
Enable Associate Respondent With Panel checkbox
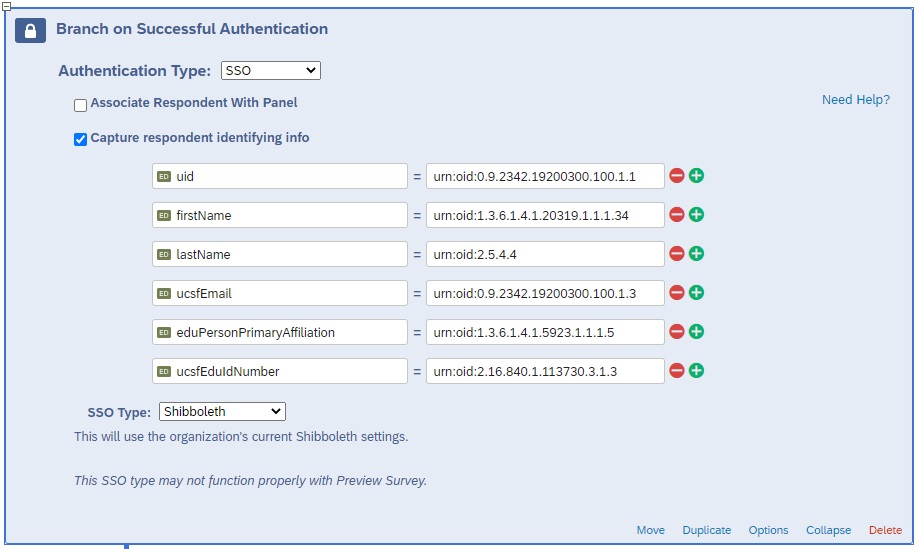pos(80,104)
